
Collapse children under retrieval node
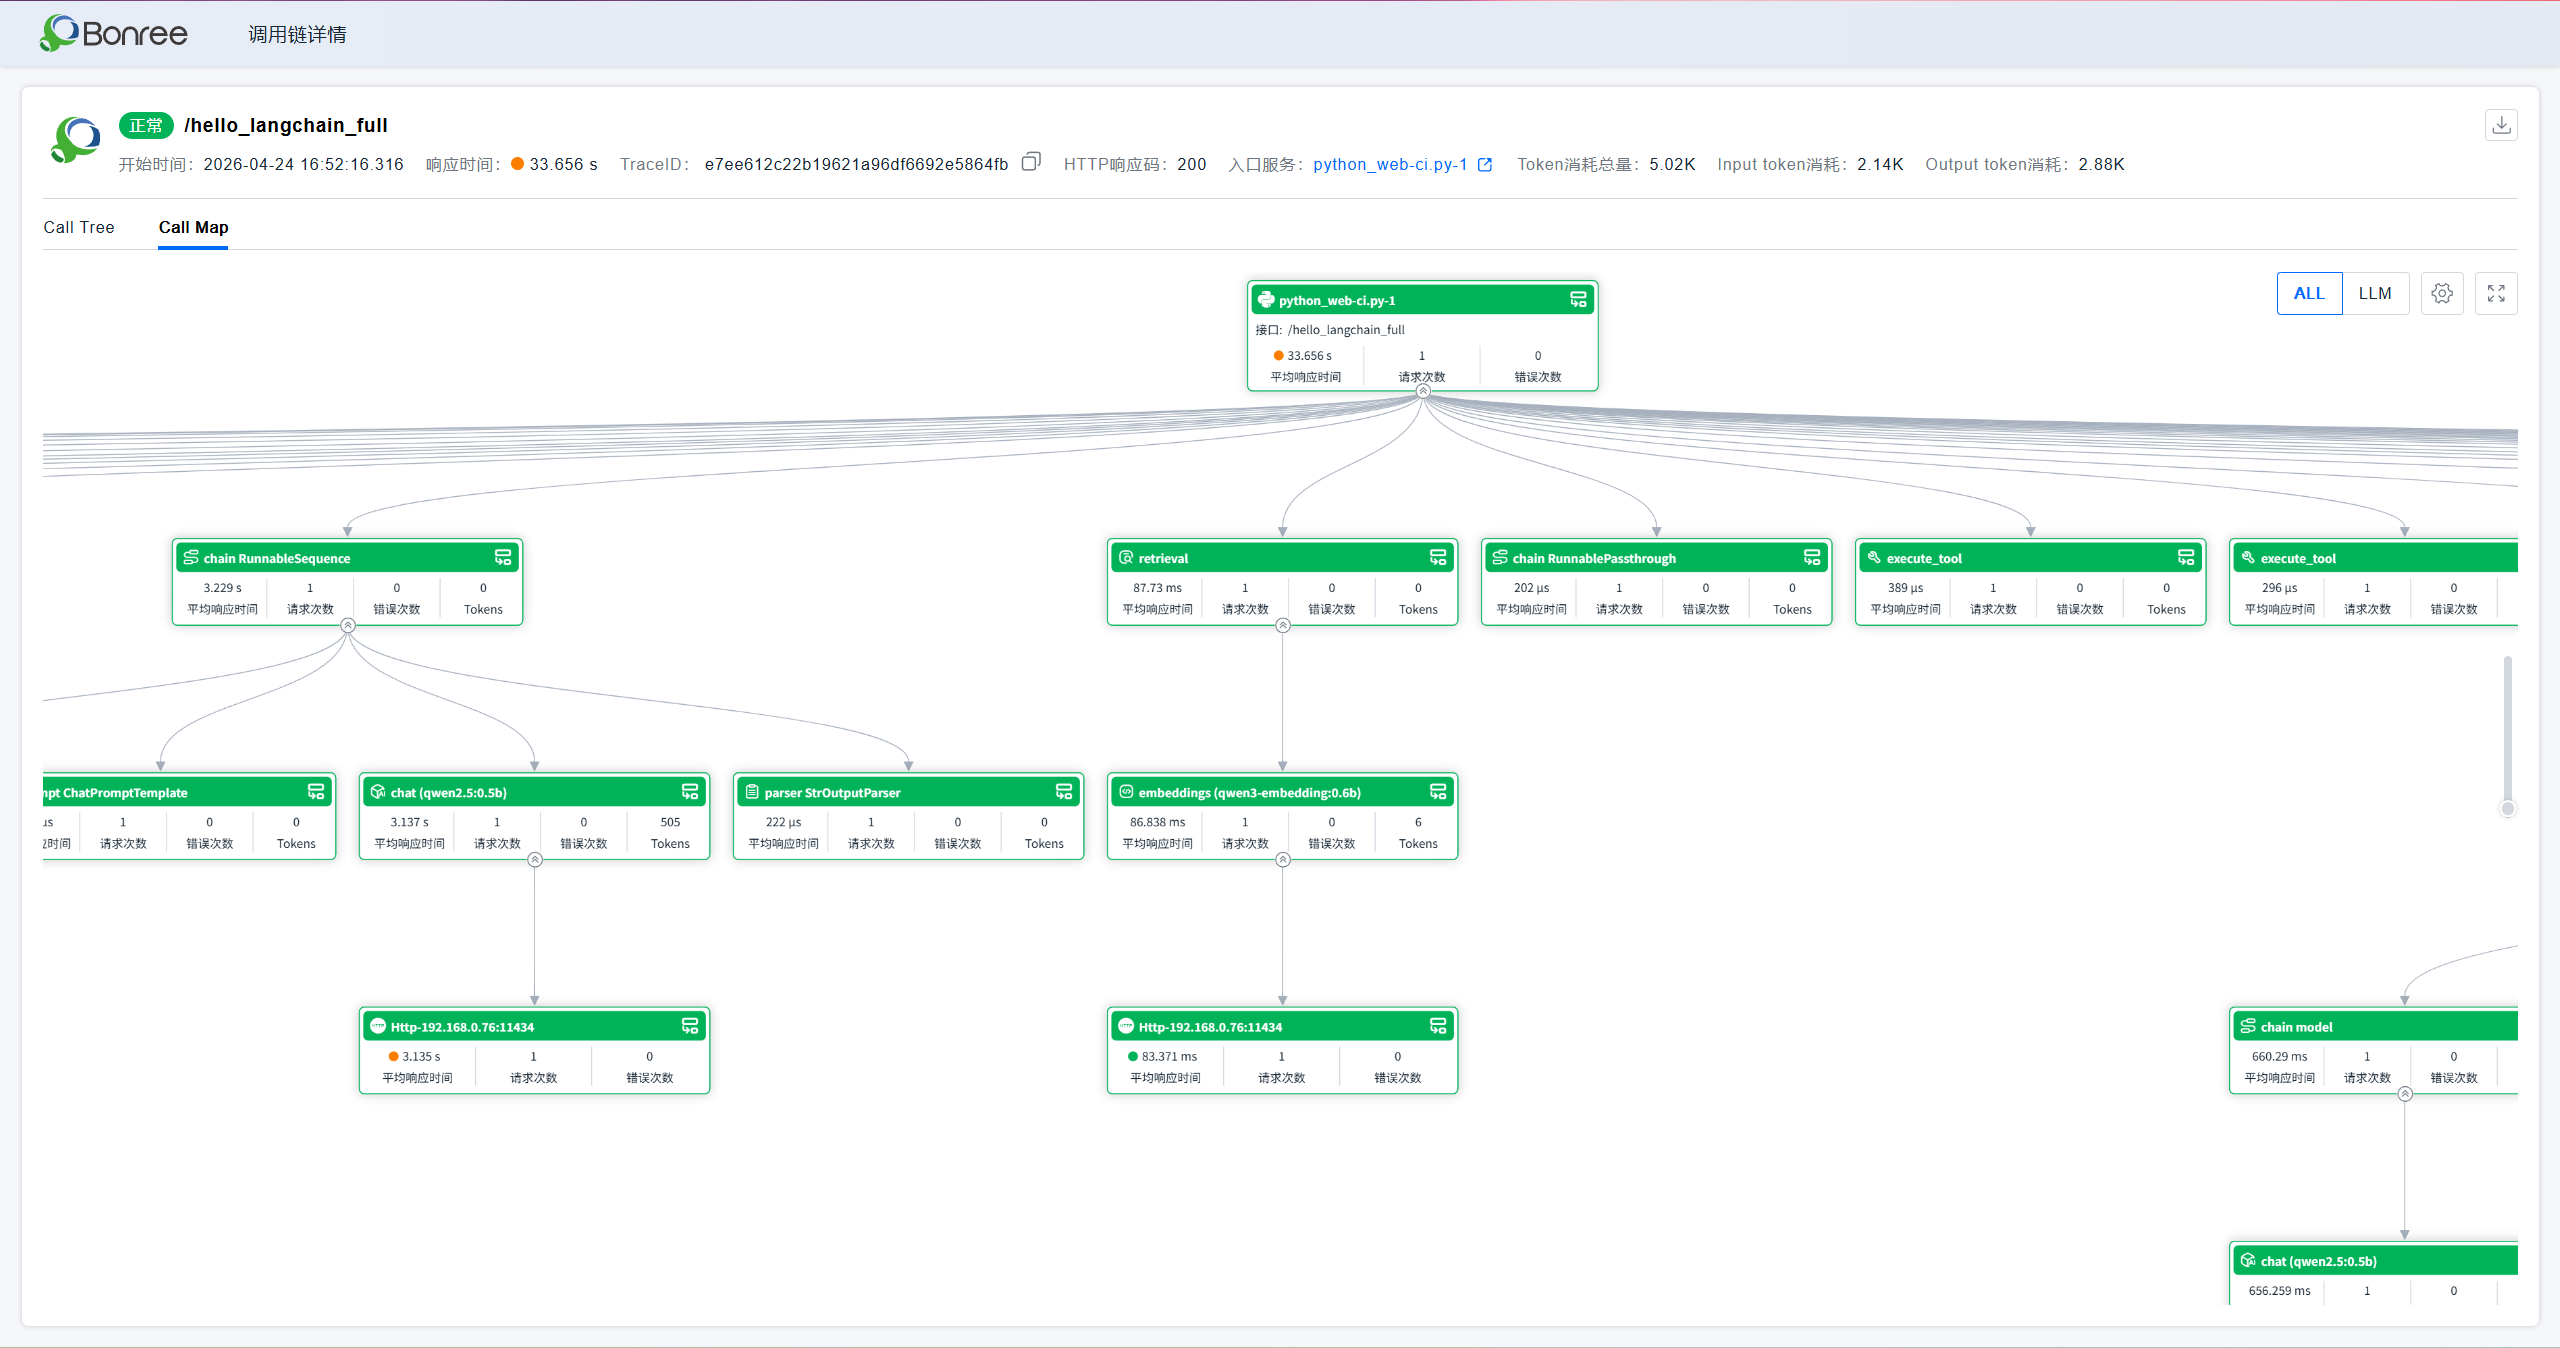click(x=1283, y=625)
